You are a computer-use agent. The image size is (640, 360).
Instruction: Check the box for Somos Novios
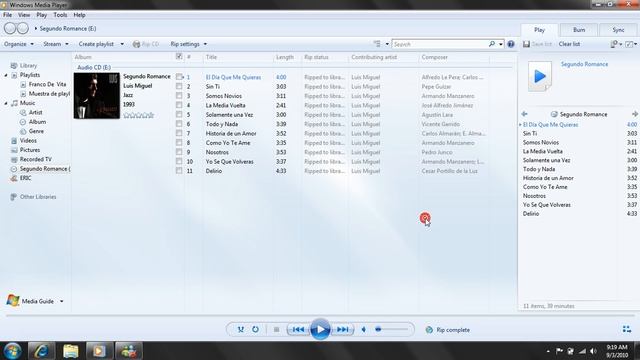pyautogui.click(x=179, y=96)
